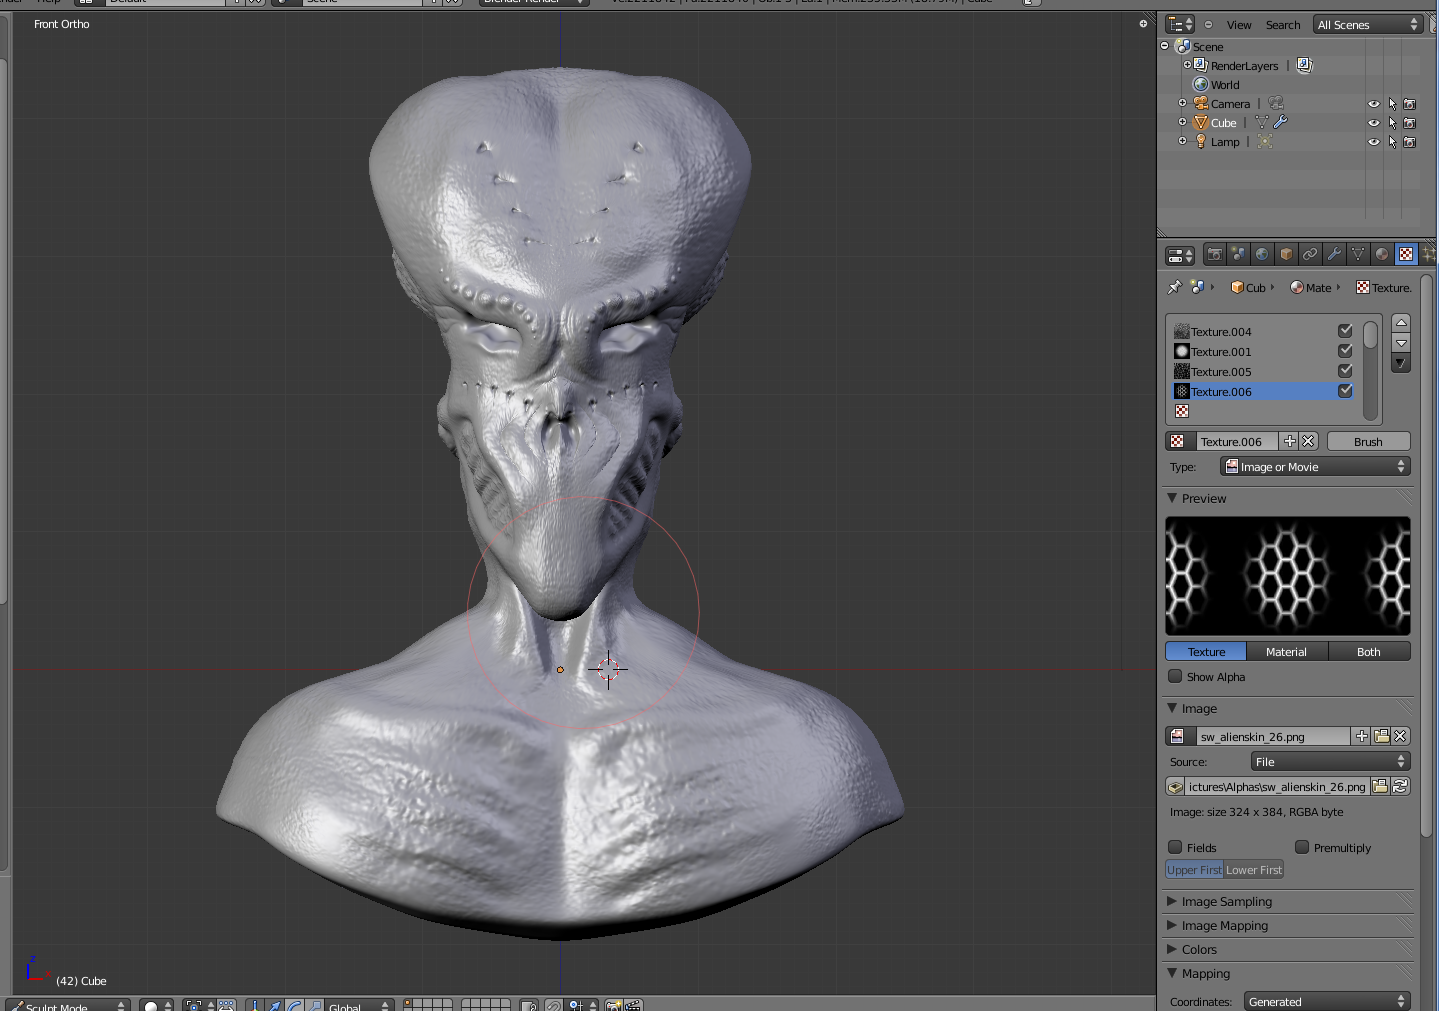Open the outliner View menu

coord(1239,25)
